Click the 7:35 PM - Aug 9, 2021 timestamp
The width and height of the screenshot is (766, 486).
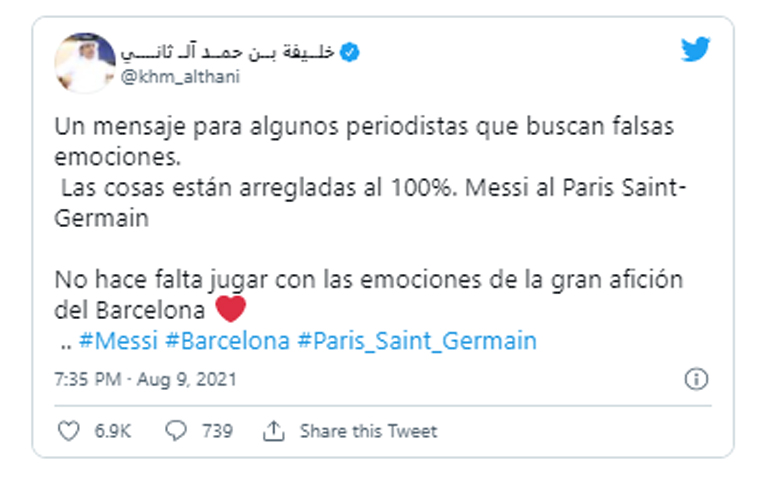[x=143, y=380]
